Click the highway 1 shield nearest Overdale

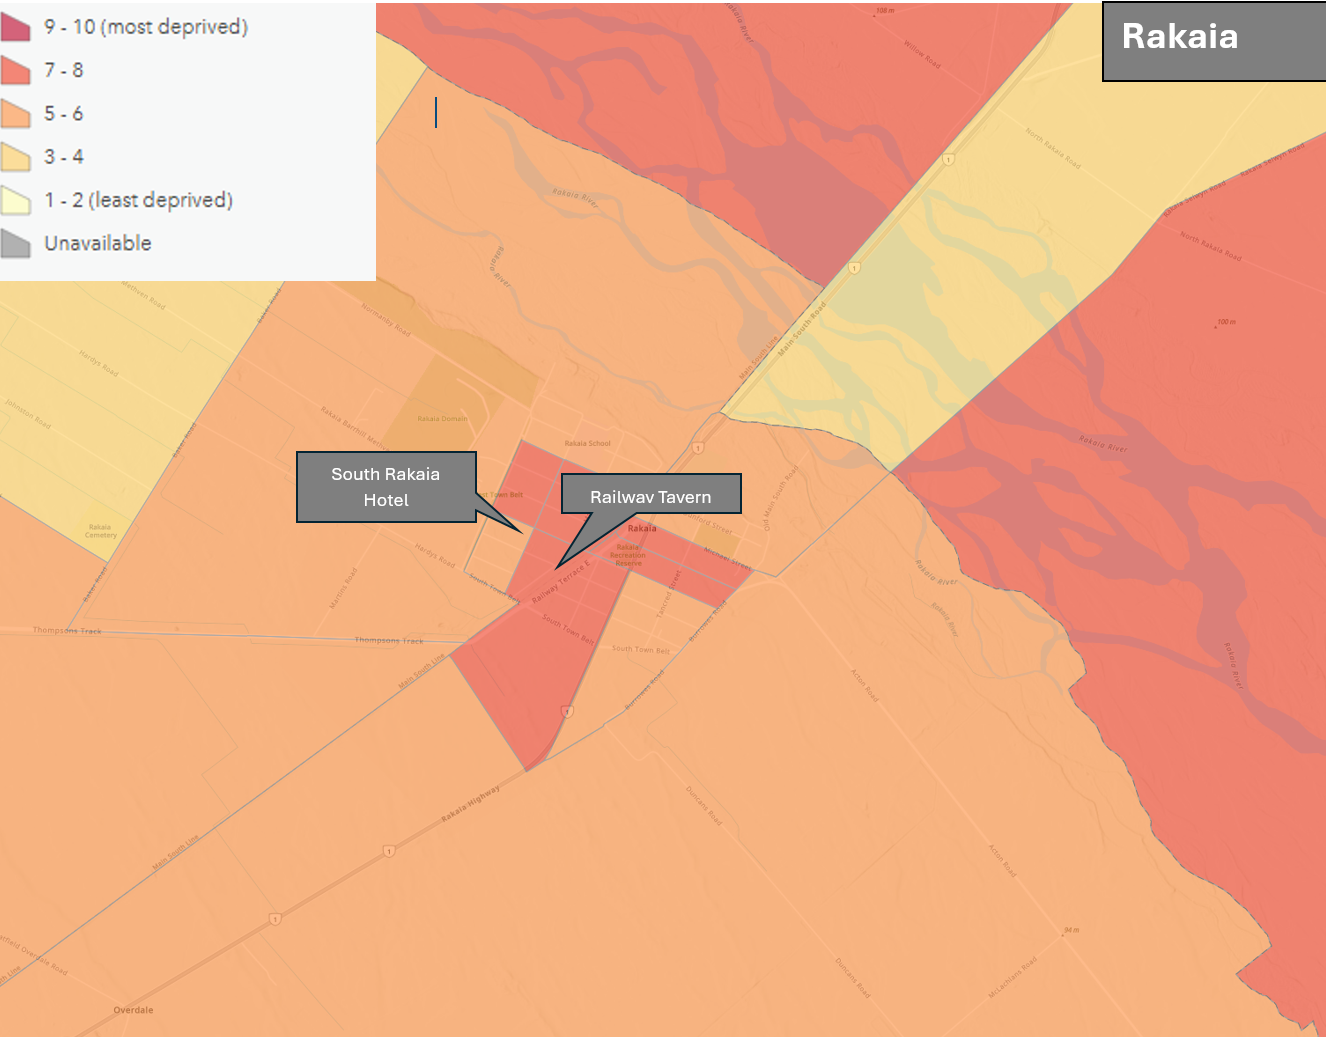click(274, 918)
